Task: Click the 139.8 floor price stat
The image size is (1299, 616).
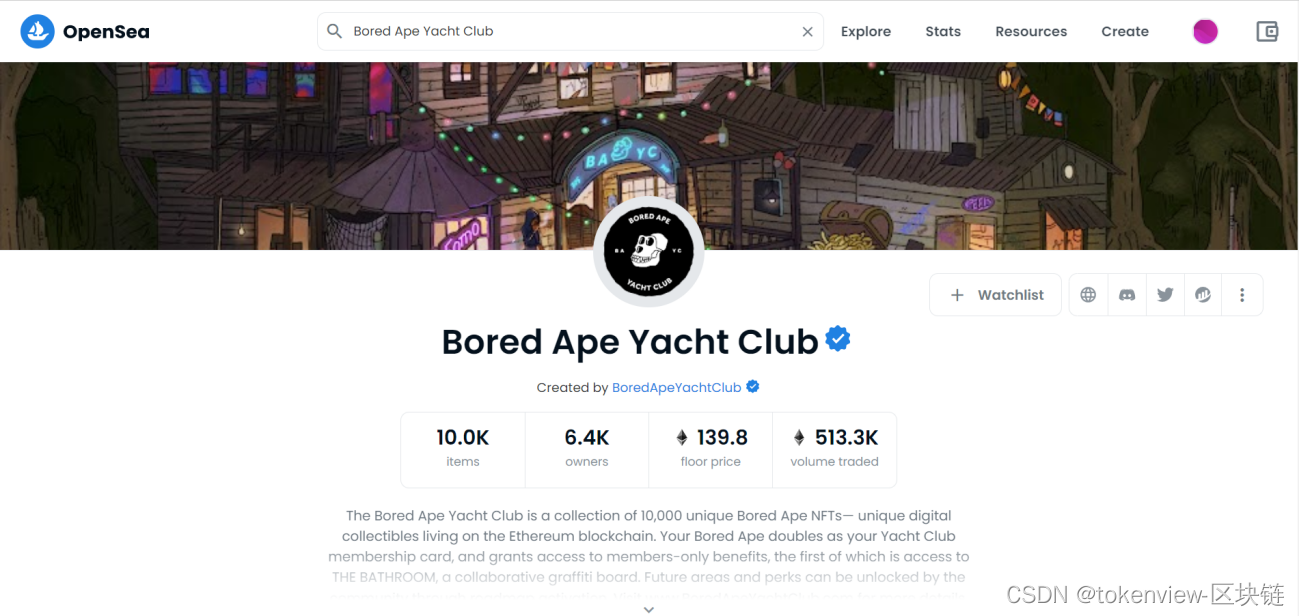Action: 711,448
